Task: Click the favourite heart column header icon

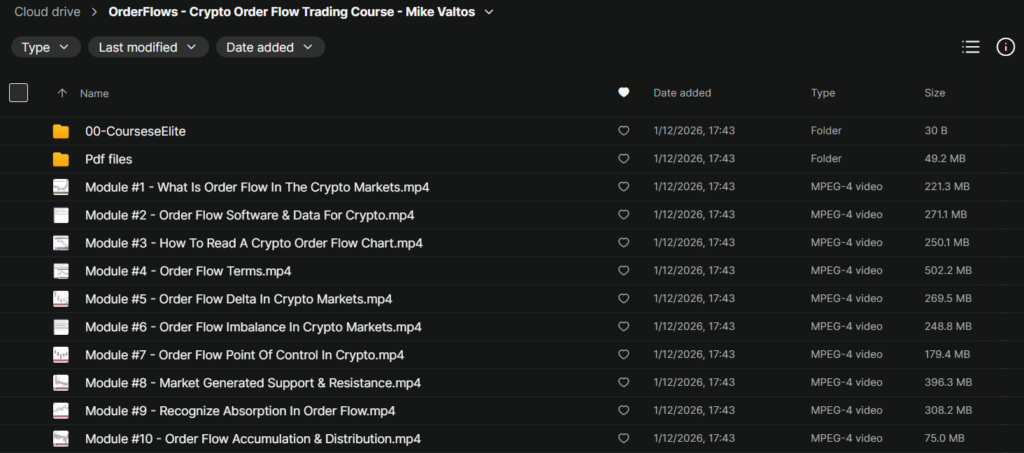Action: [624, 93]
